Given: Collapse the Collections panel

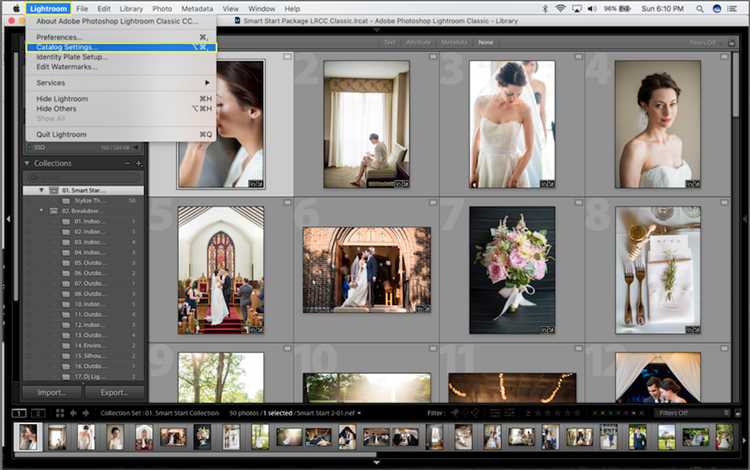Looking at the screenshot, I should pos(27,163).
